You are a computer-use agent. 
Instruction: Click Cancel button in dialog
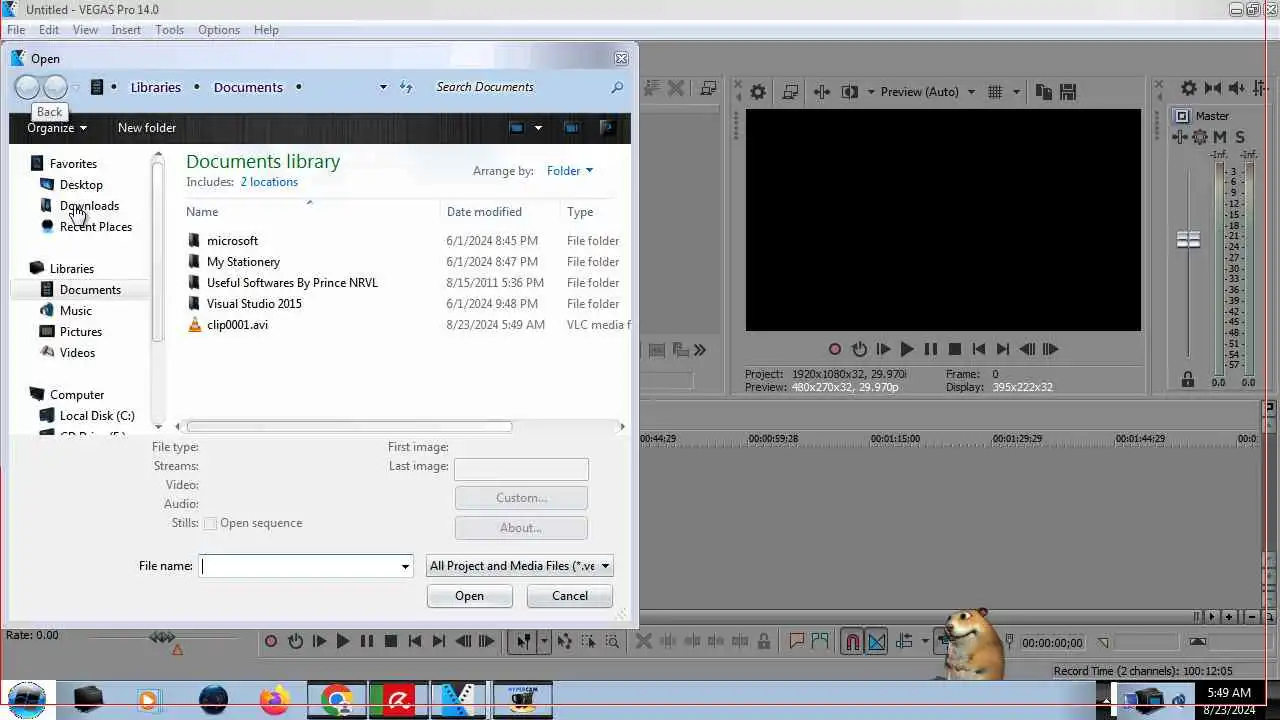(x=570, y=596)
